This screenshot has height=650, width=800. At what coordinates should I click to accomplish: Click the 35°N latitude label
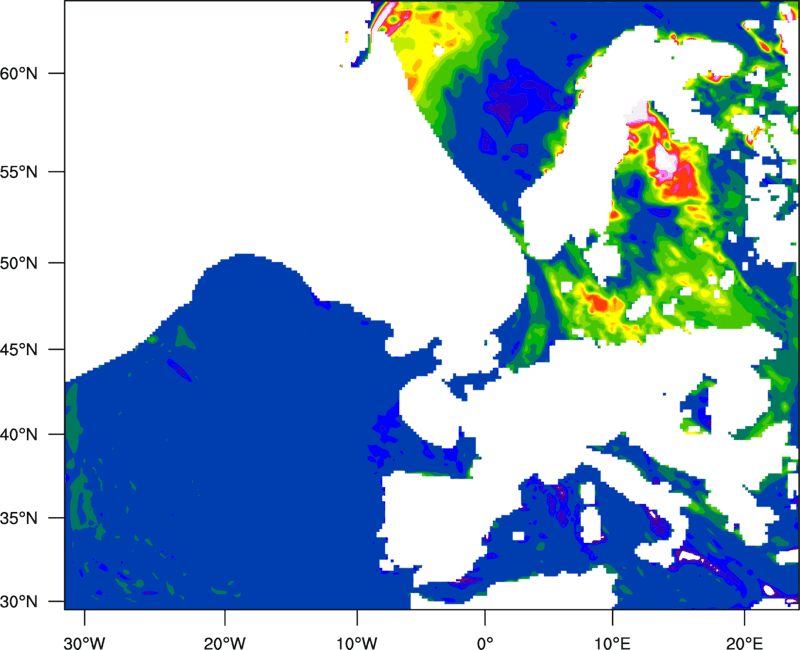[18, 518]
